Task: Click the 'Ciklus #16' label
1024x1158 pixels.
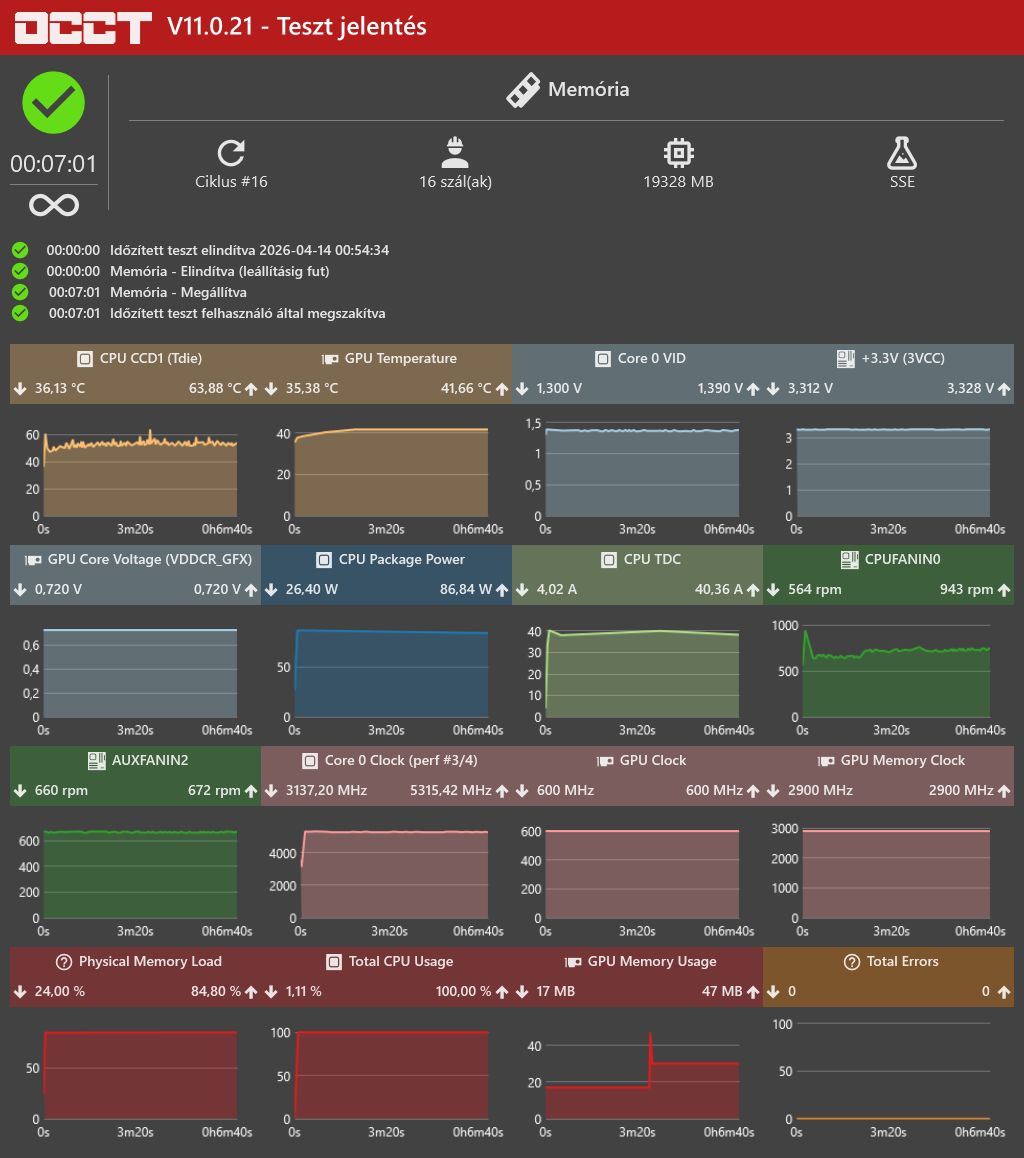Action: click(231, 182)
